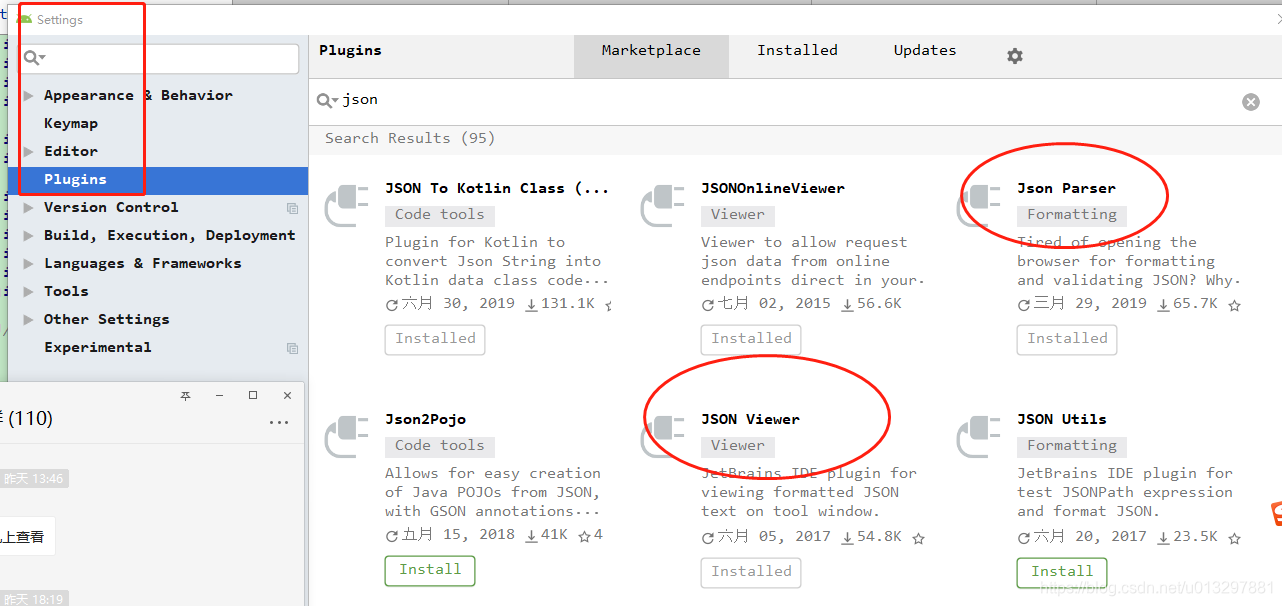The width and height of the screenshot is (1282, 606).
Task: Install the JSON Utils plugin
Action: [x=1062, y=572]
